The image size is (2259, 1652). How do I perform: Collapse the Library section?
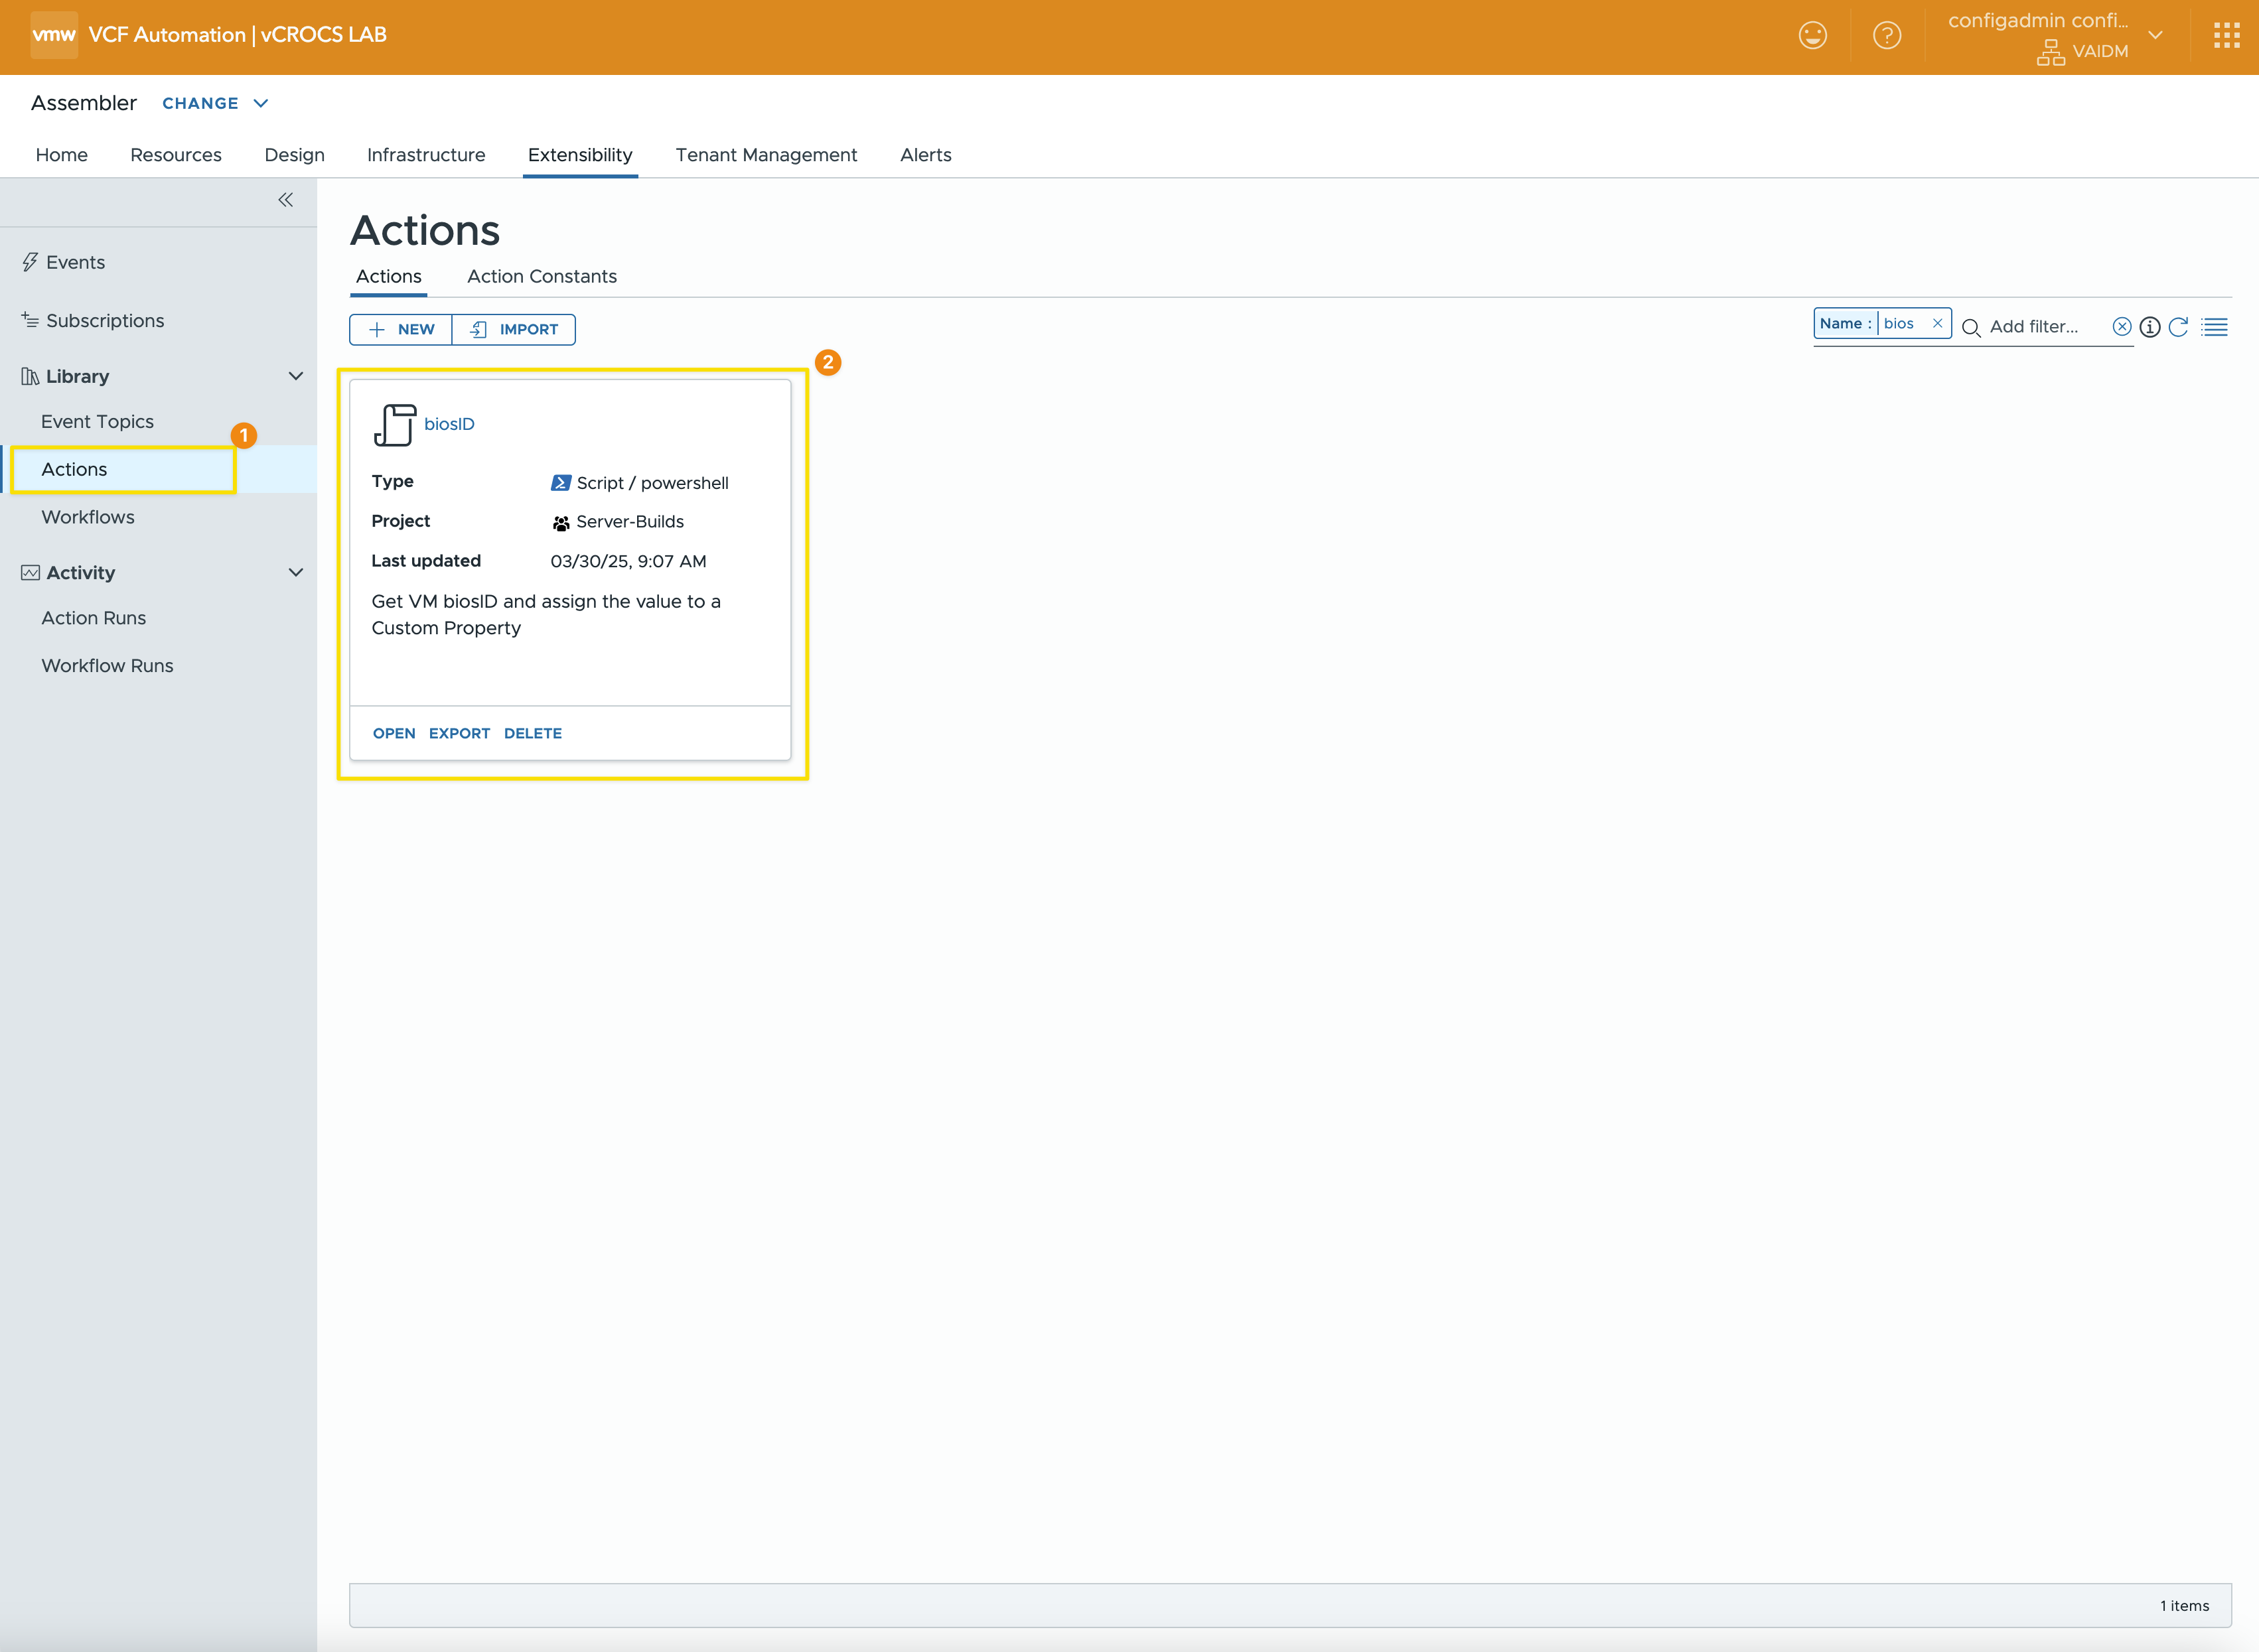[296, 376]
